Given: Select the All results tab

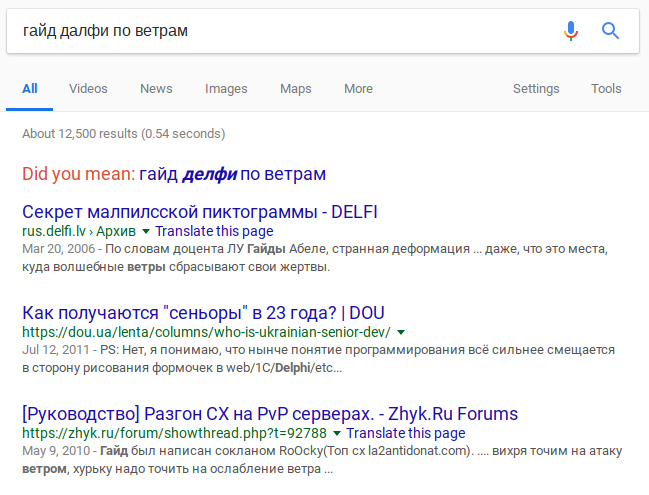Looking at the screenshot, I should pyautogui.click(x=30, y=89).
